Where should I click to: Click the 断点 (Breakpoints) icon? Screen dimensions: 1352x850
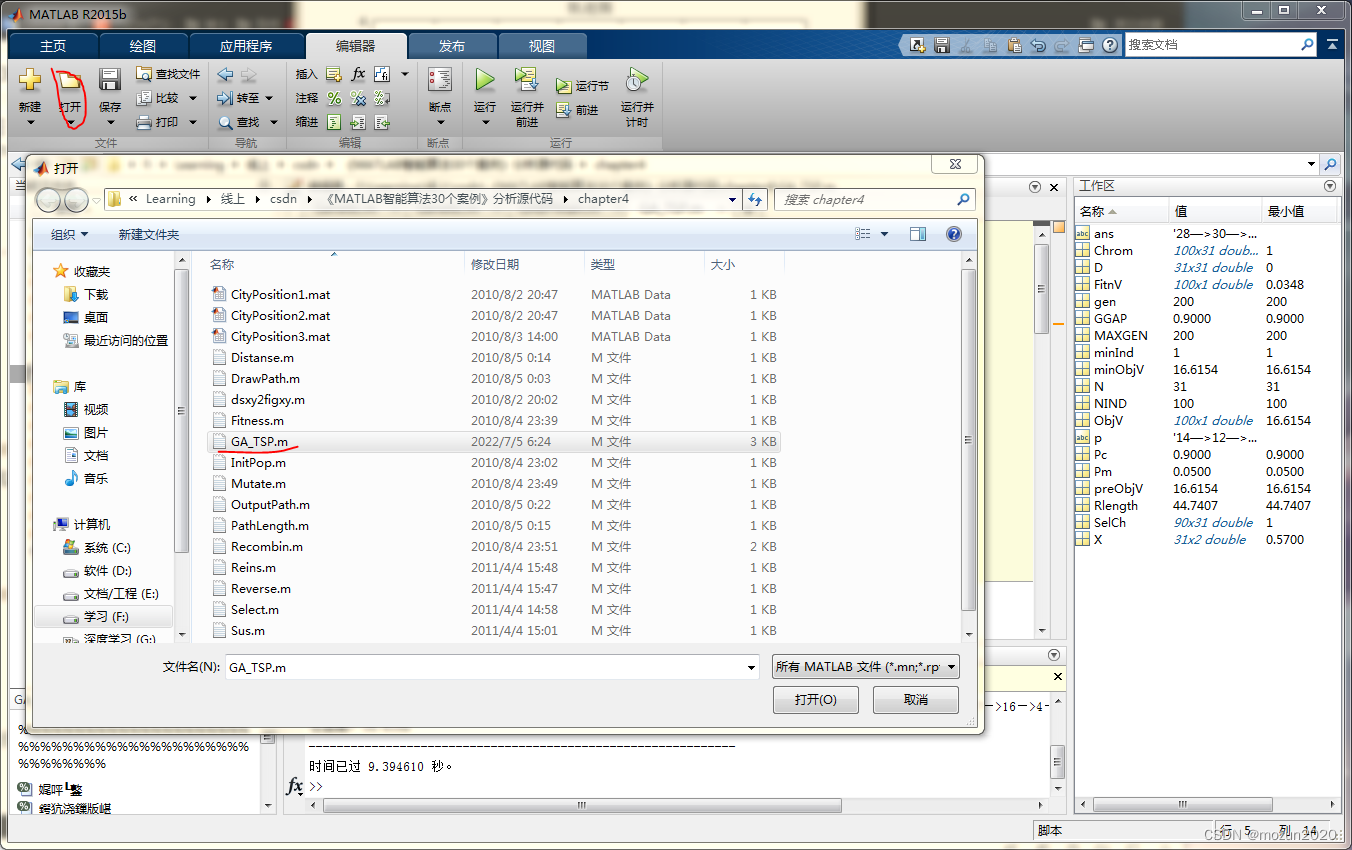(x=439, y=81)
